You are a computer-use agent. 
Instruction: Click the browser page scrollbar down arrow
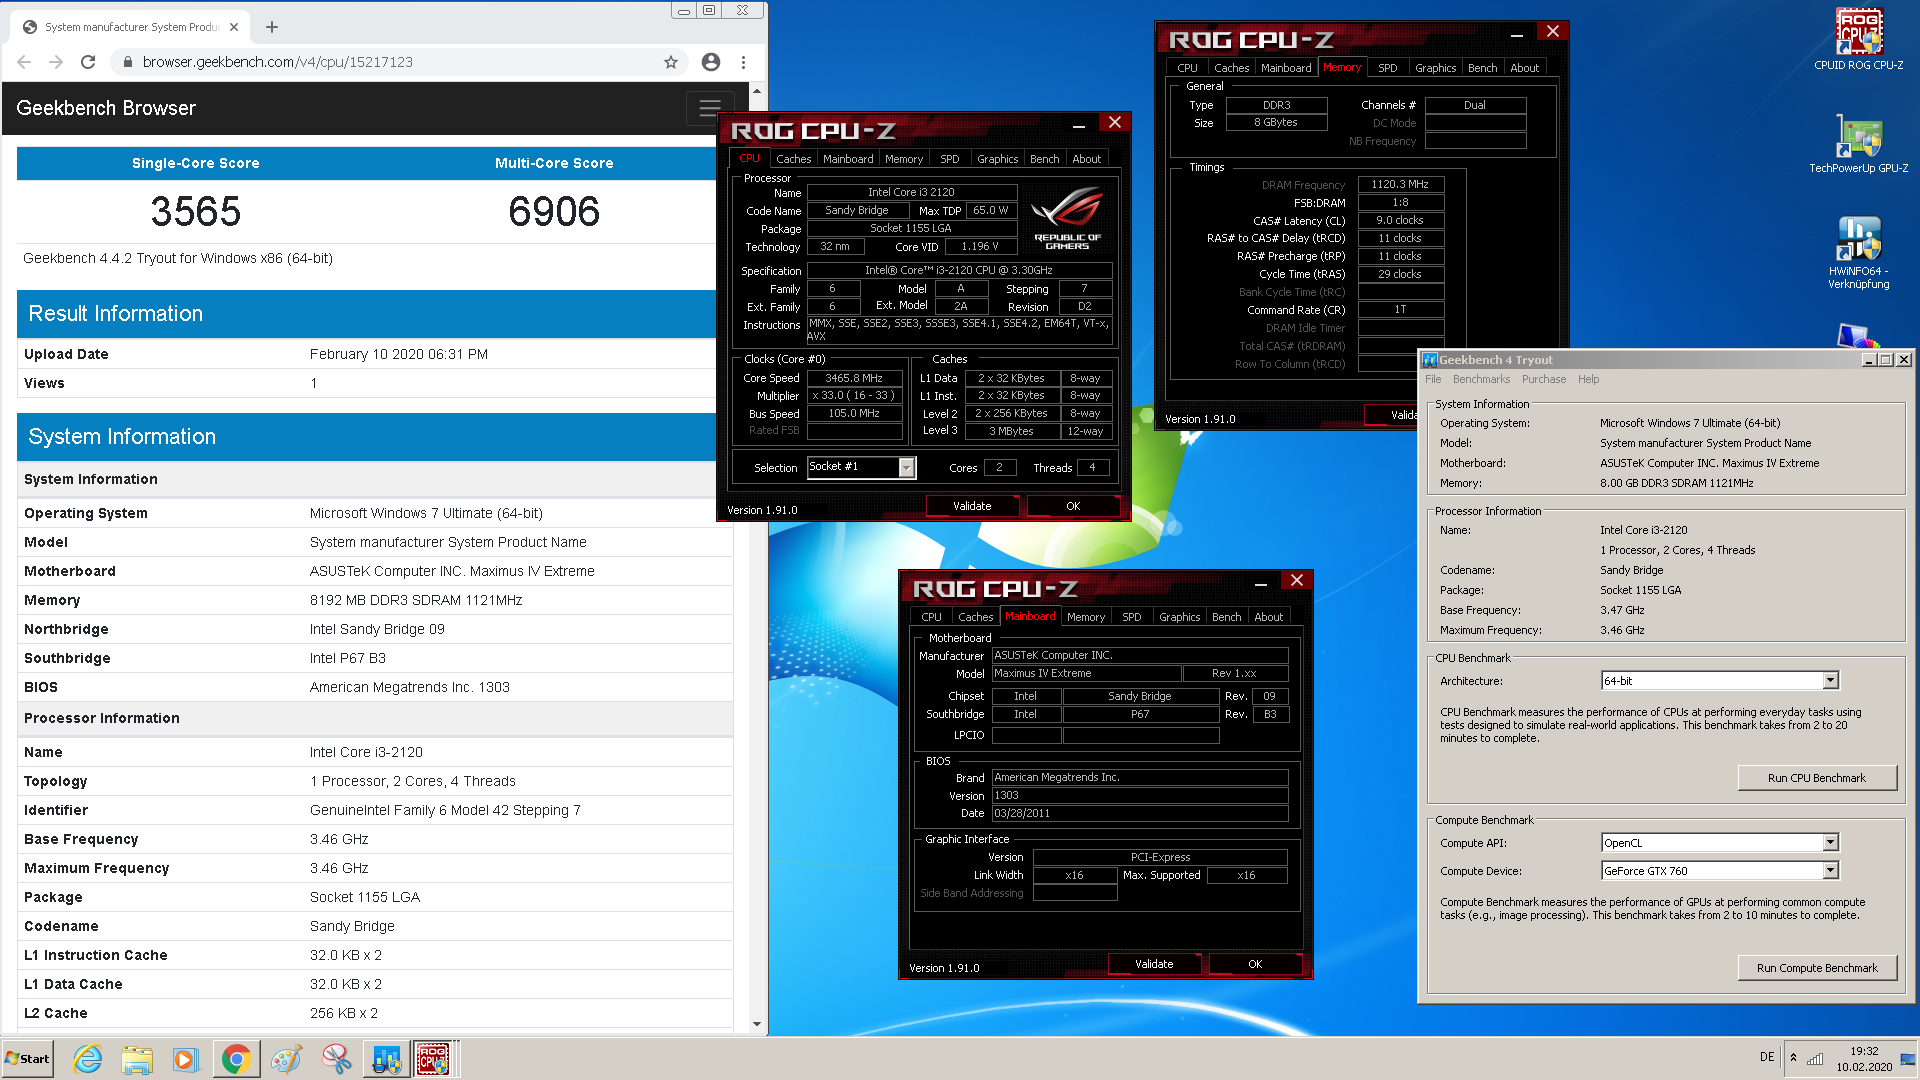coord(757,1024)
